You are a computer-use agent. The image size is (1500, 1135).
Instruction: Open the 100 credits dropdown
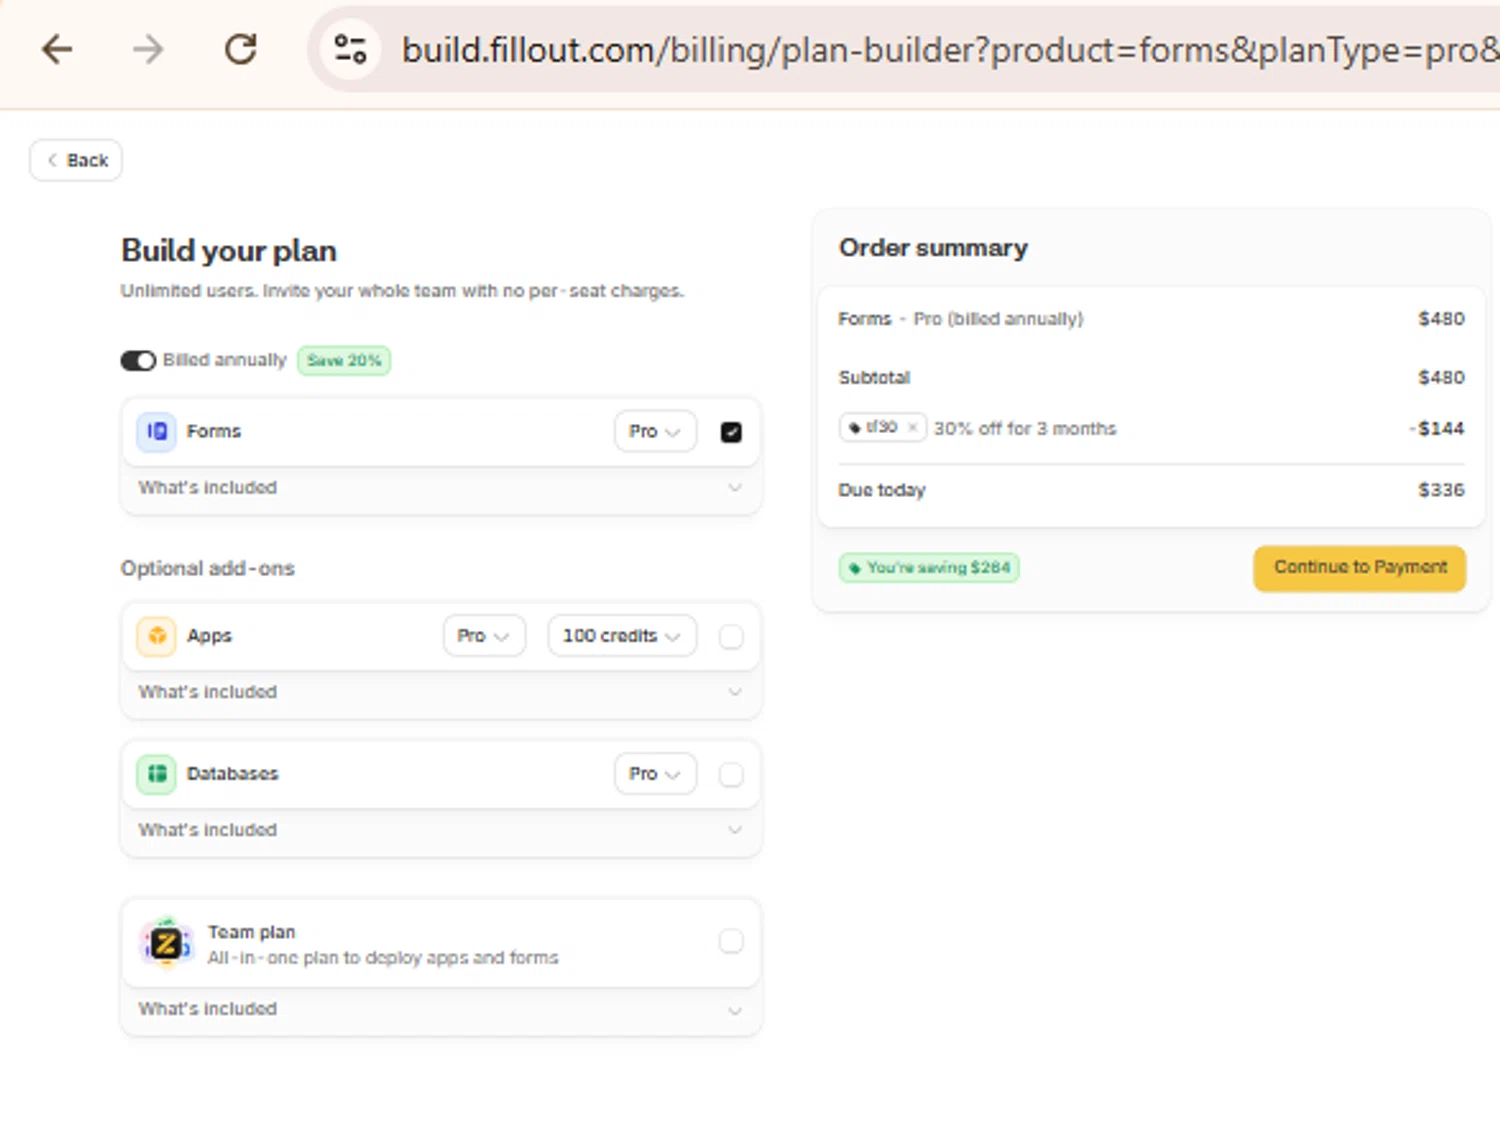point(622,636)
